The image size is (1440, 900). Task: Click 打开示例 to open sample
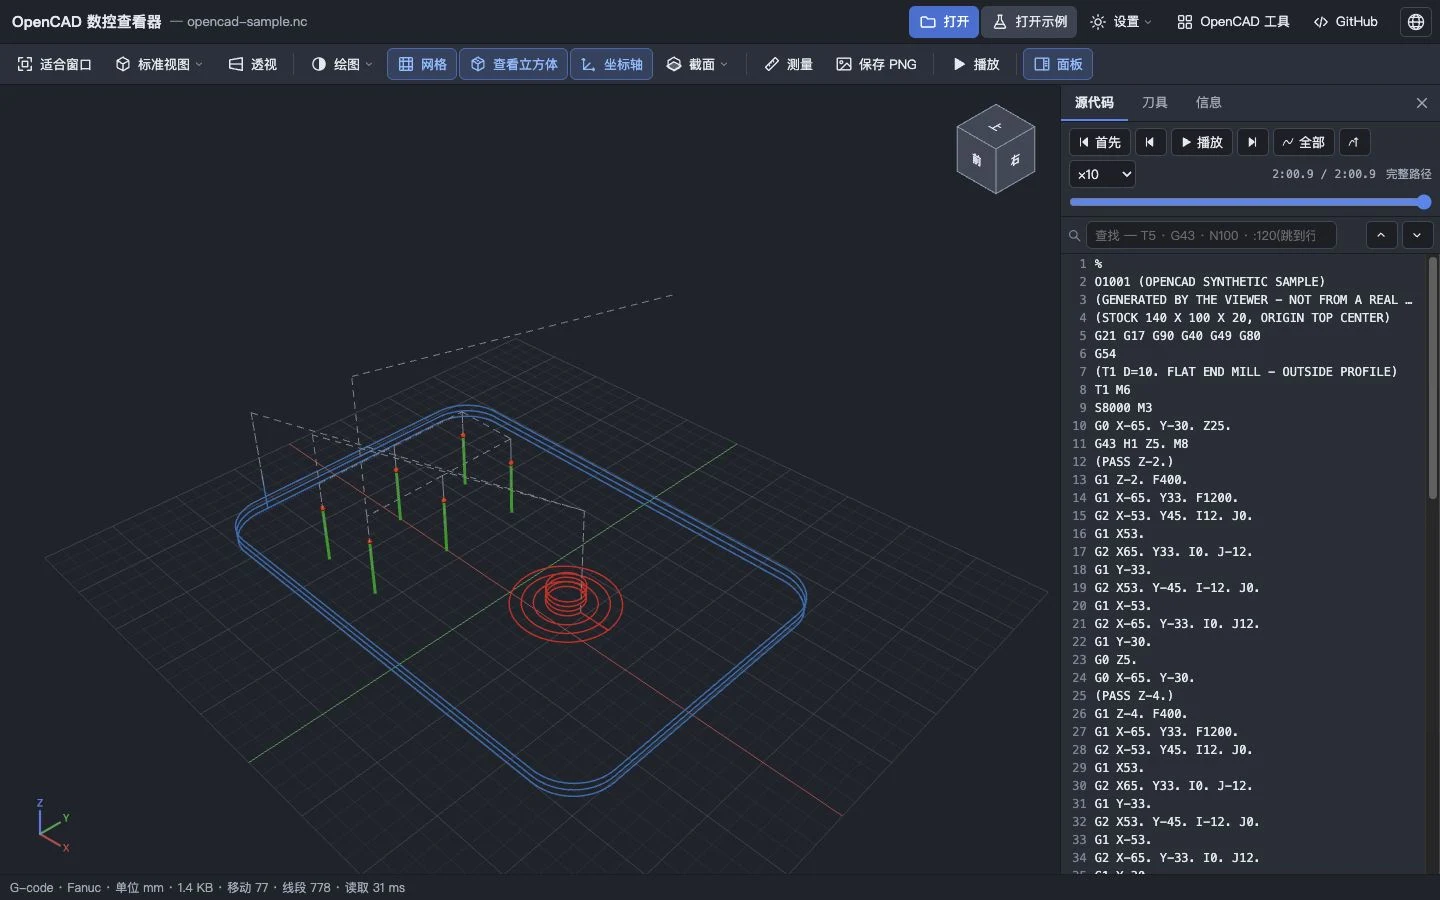tap(1029, 21)
